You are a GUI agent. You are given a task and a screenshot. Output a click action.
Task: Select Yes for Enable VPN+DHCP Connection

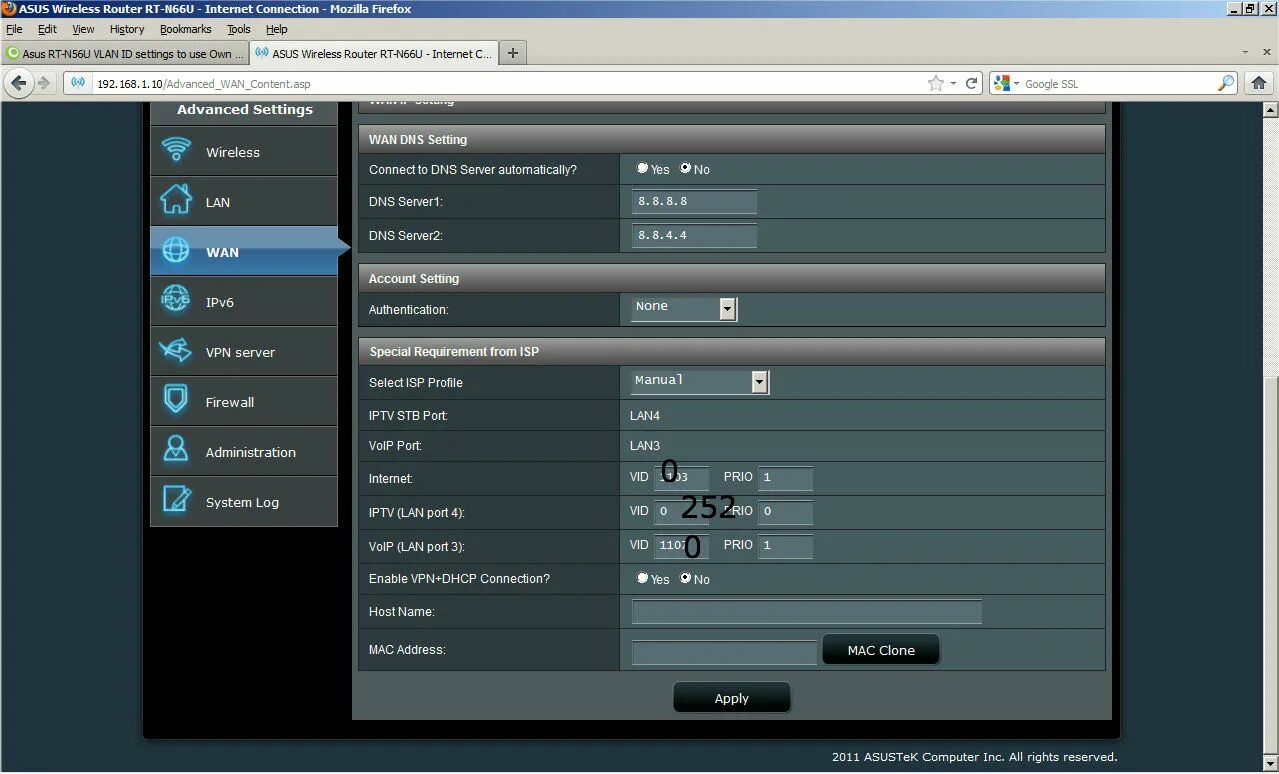click(x=643, y=578)
